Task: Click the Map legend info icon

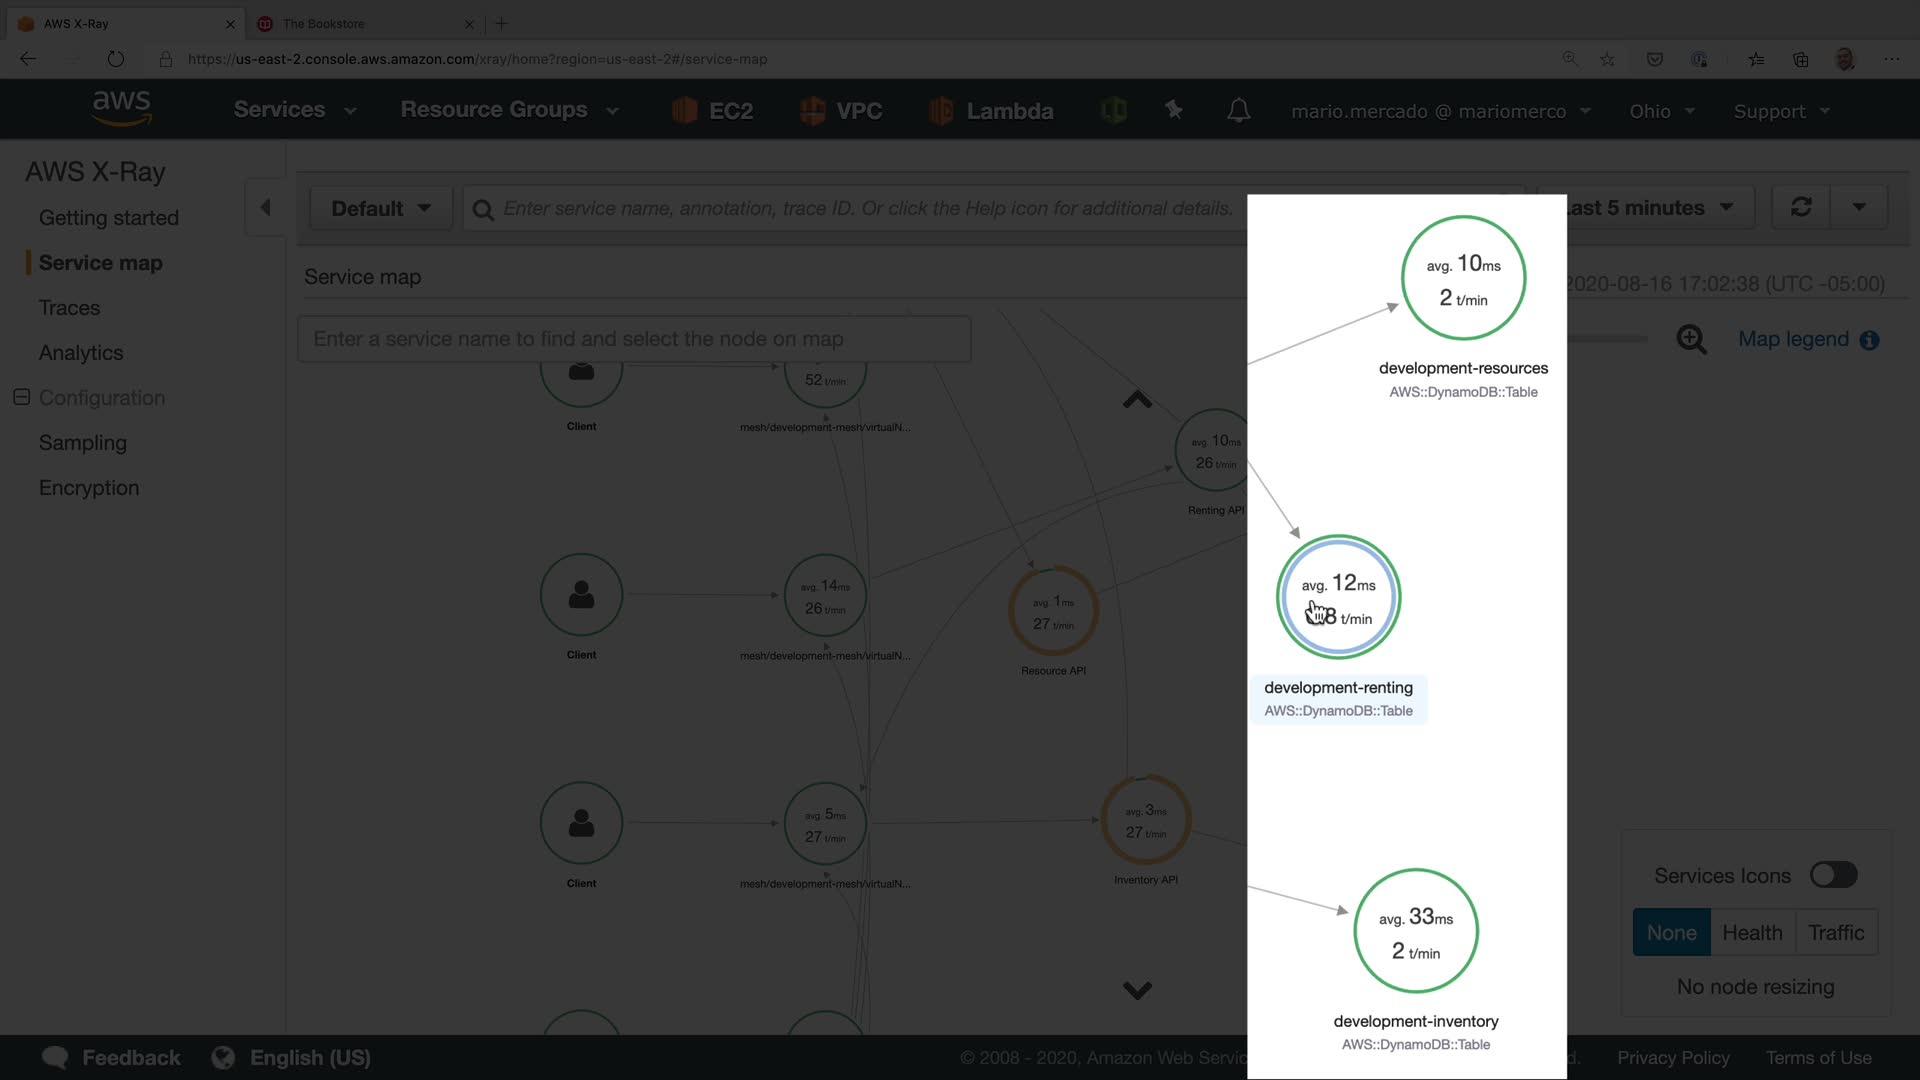Action: (1869, 340)
